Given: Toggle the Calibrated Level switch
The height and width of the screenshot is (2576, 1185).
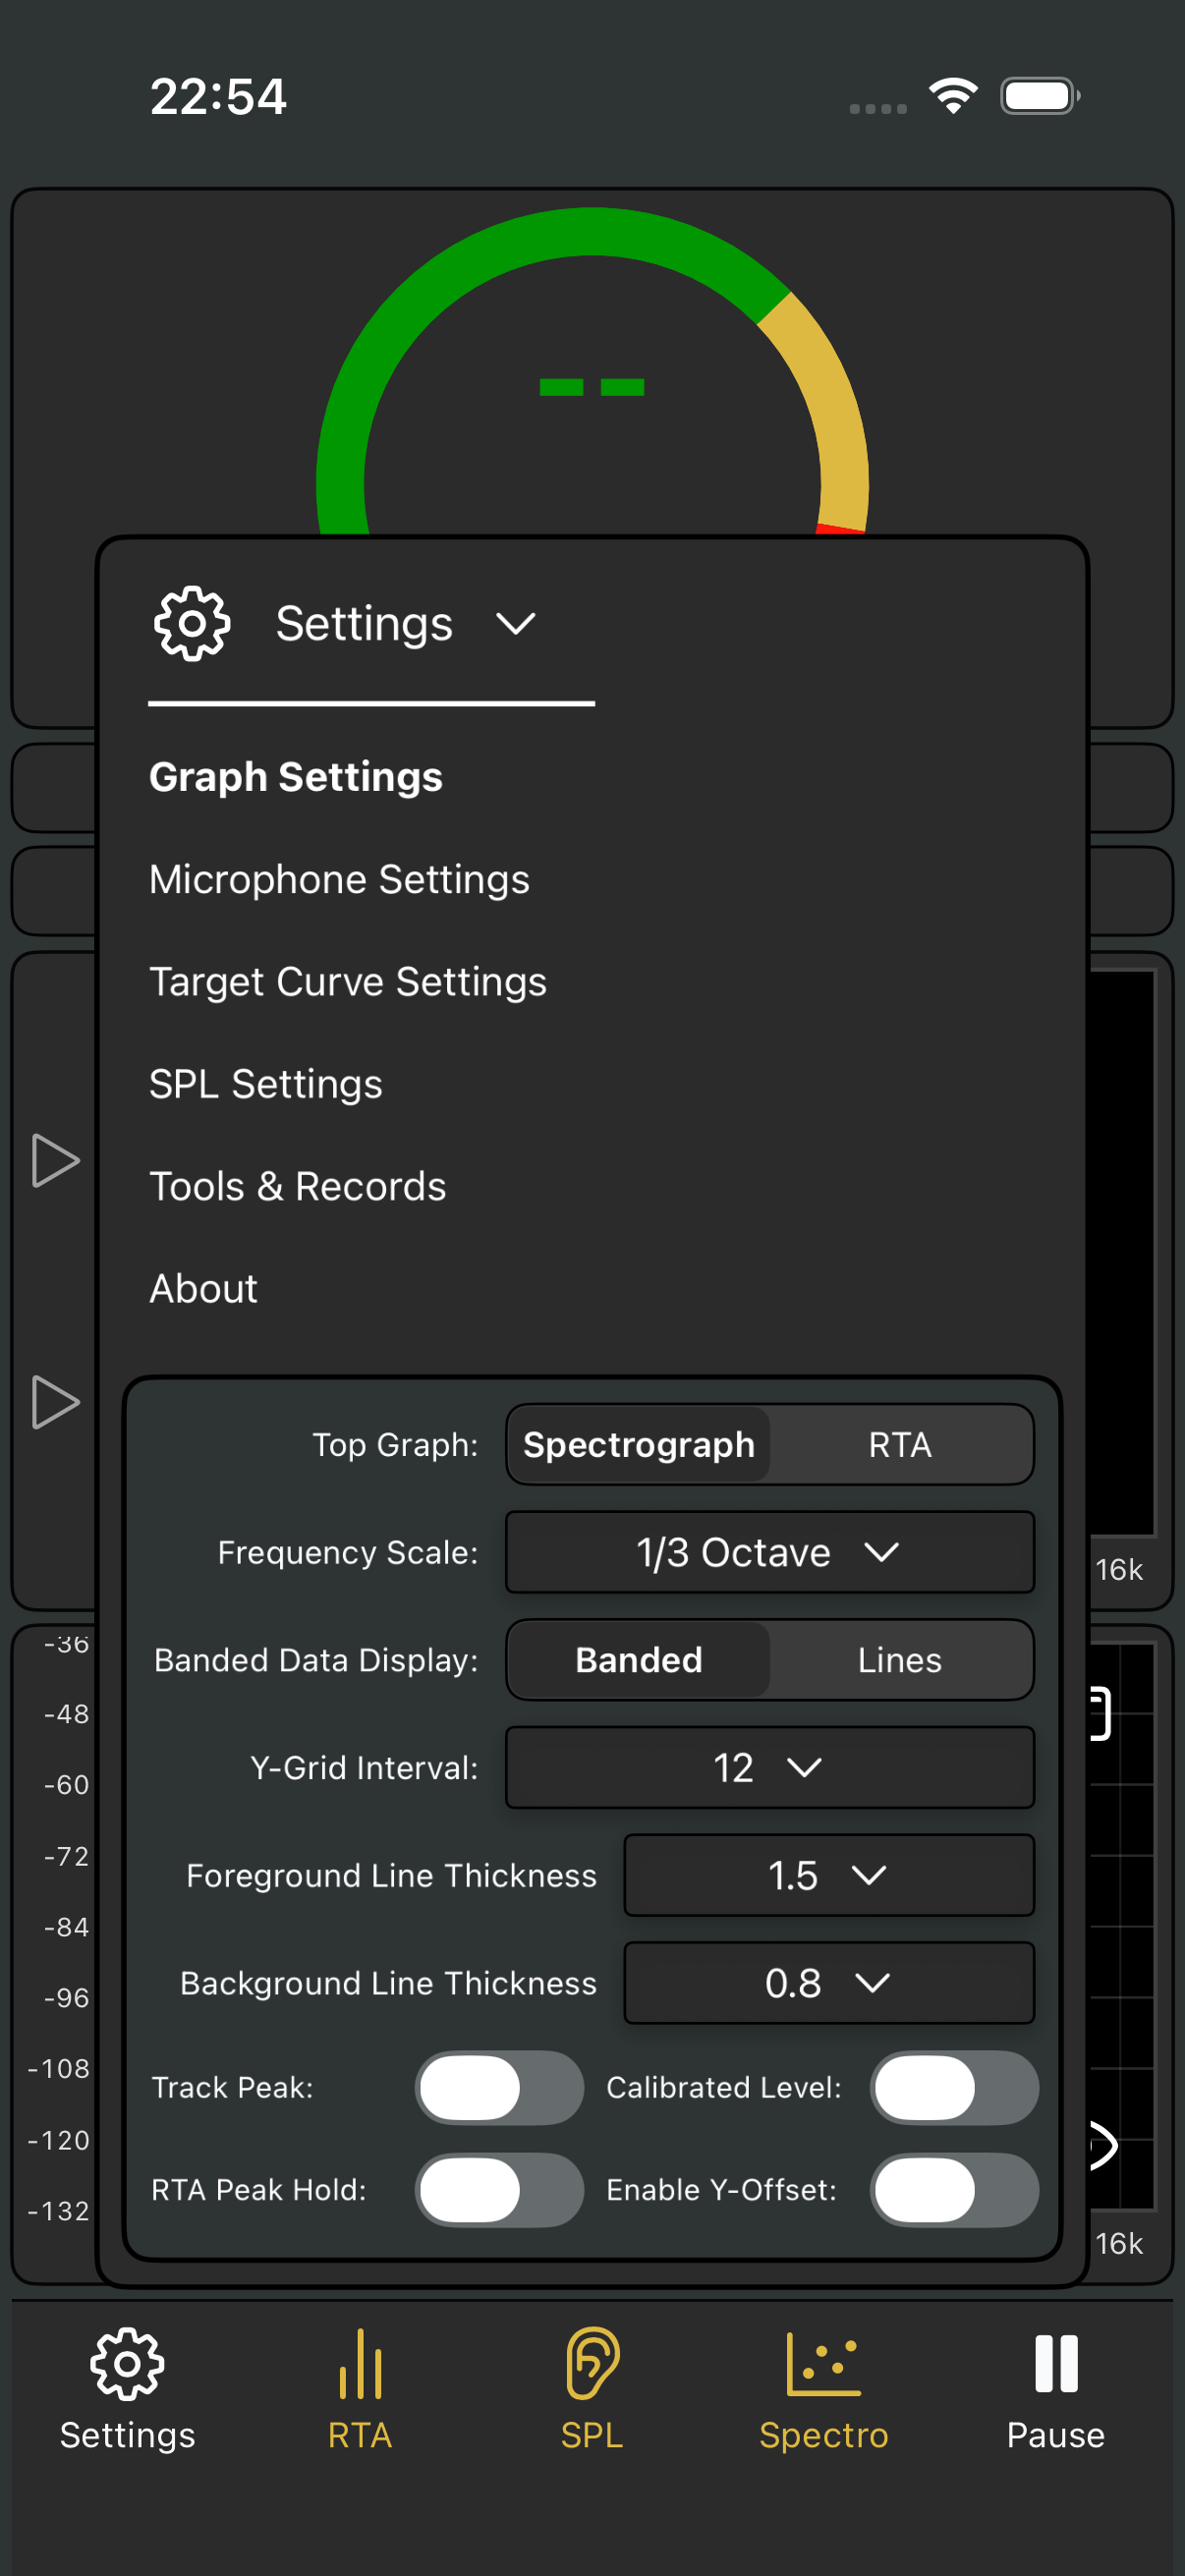Looking at the screenshot, I should [x=954, y=2088].
